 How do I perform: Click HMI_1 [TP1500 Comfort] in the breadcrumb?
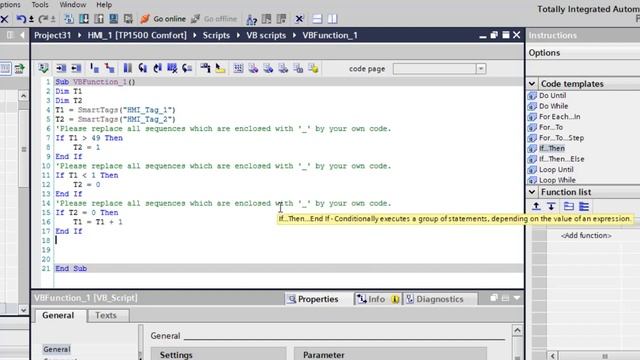point(137,36)
